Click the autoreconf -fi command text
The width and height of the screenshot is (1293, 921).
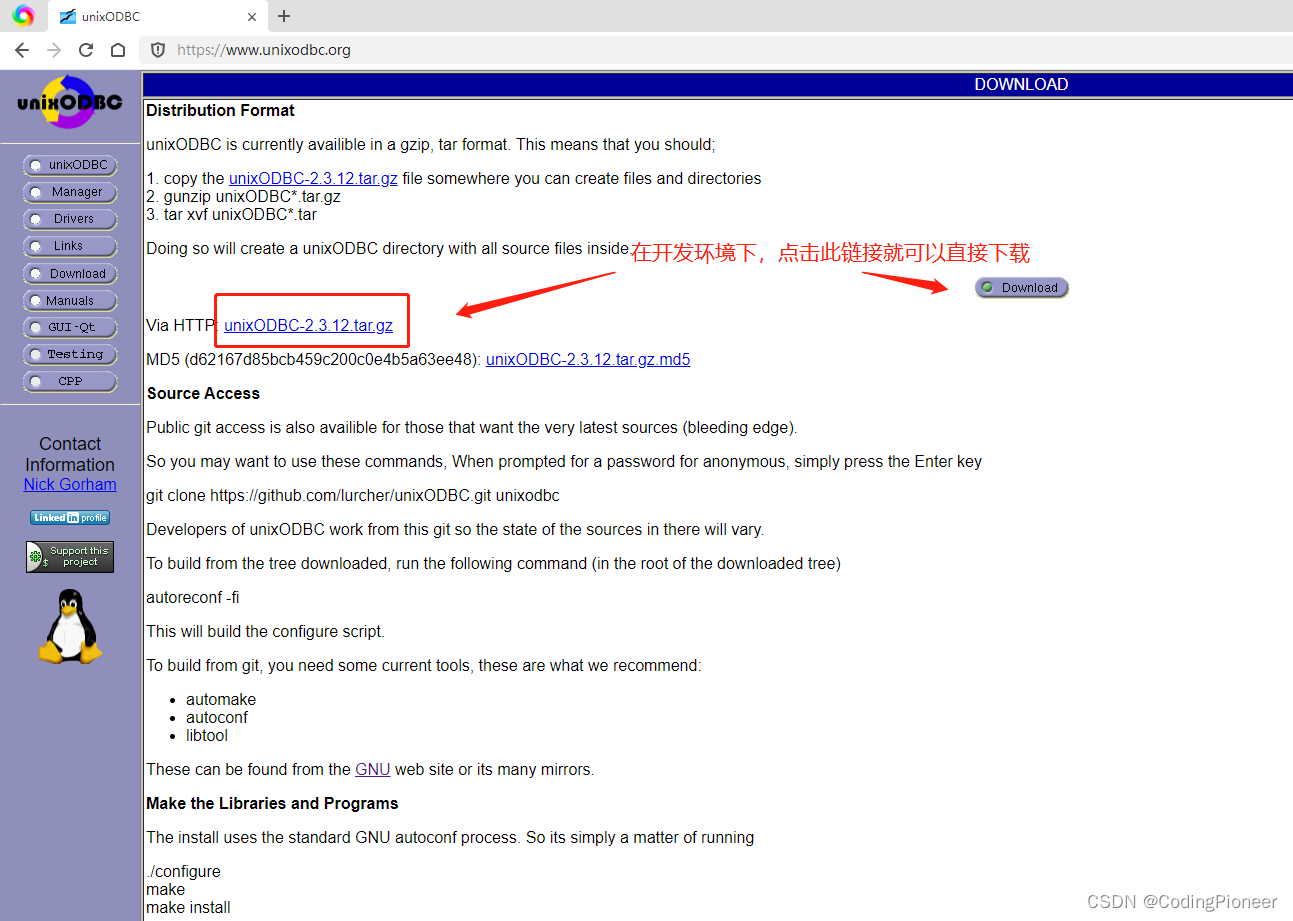pos(193,597)
